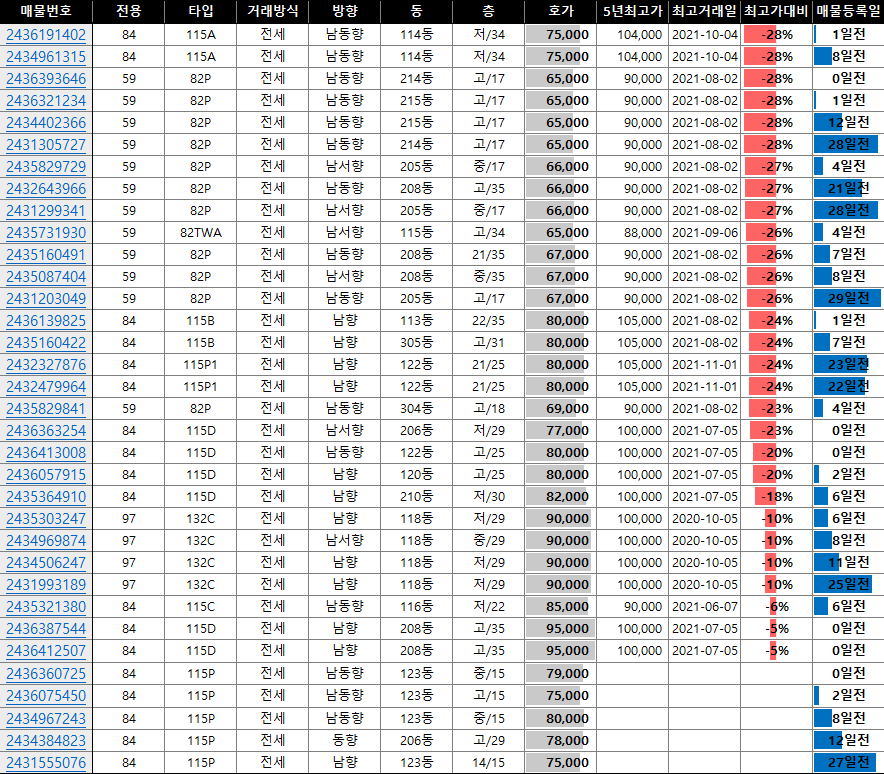884x774 pixels.
Task: Select the 최고가대비 column header
Action: coord(776,11)
